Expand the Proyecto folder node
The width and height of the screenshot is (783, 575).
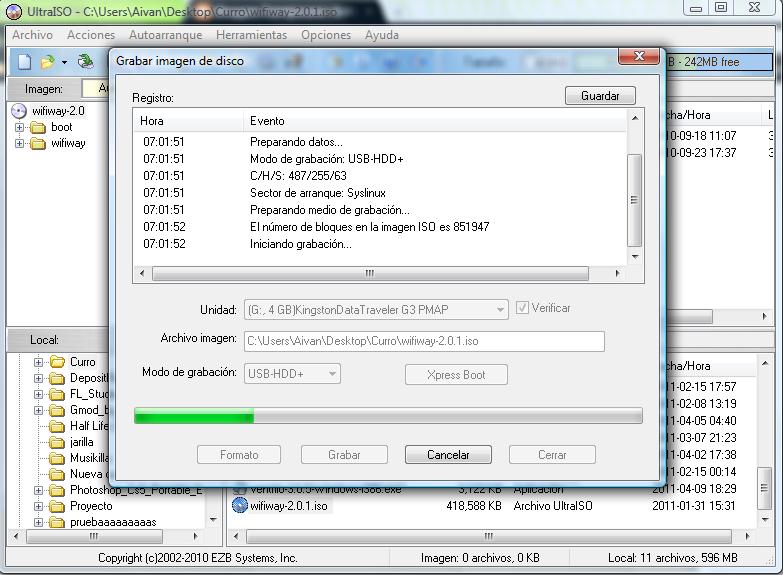click(x=38, y=507)
